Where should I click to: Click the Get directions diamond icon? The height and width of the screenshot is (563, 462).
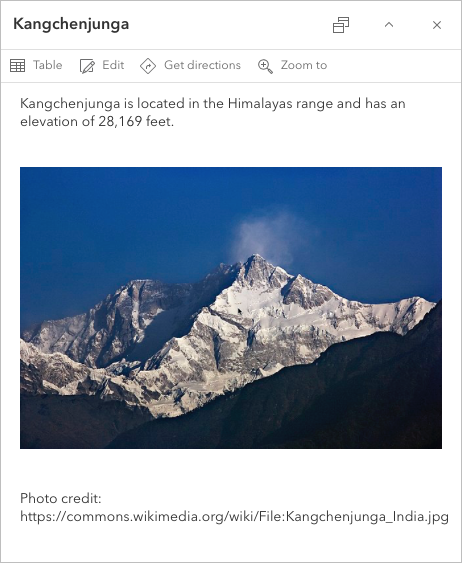[x=148, y=66]
